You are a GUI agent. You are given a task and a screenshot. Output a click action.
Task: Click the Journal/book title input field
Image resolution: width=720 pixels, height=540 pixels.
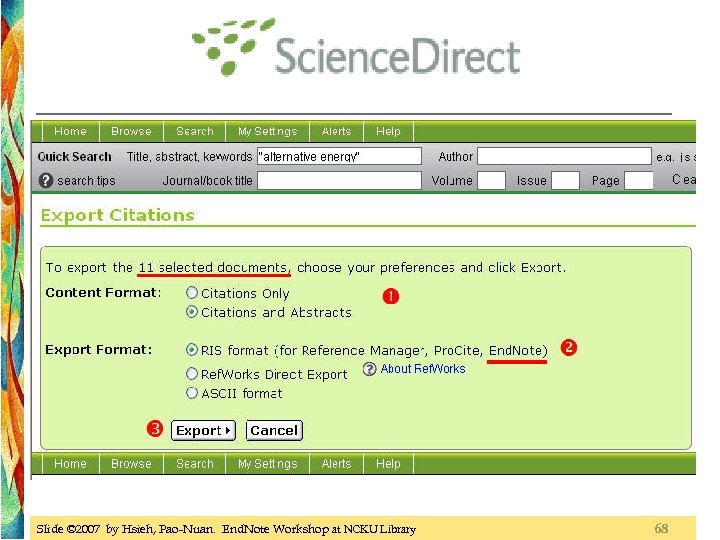click(339, 180)
